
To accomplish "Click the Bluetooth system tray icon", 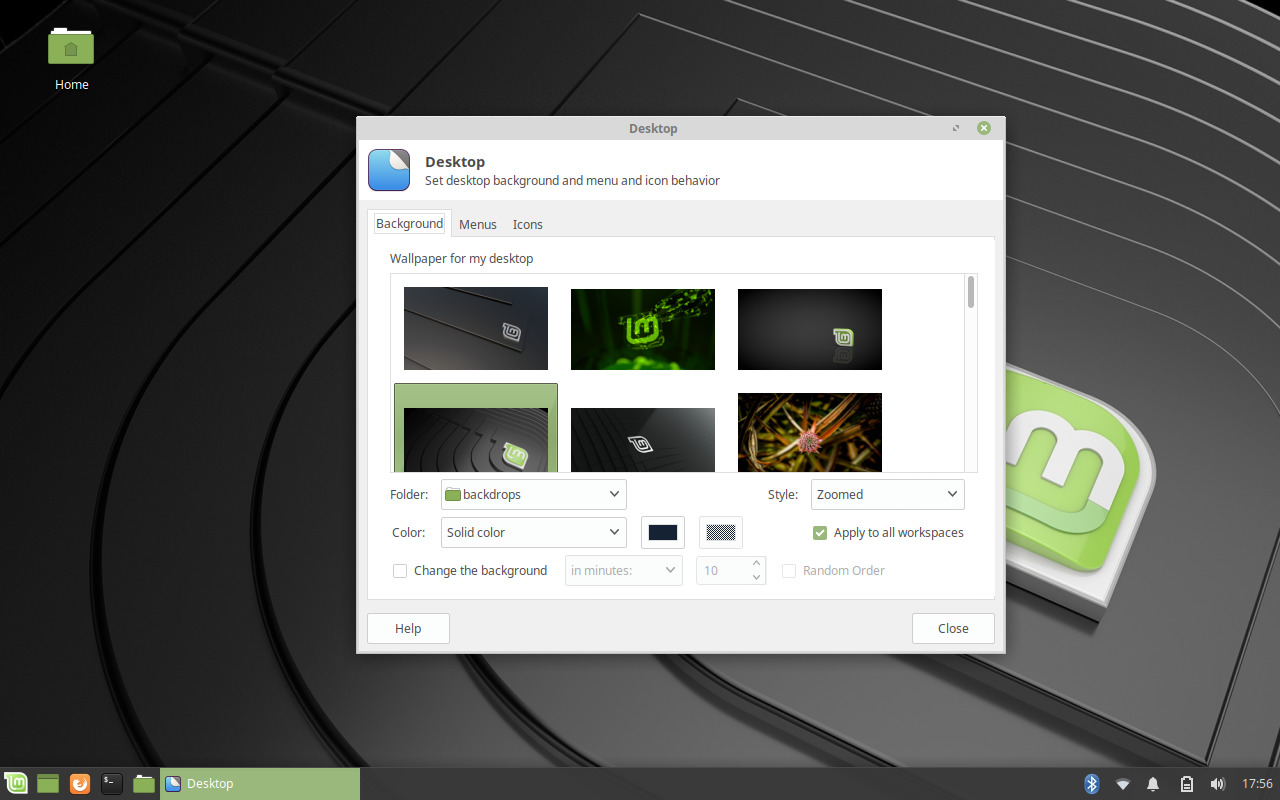I will coord(1090,783).
